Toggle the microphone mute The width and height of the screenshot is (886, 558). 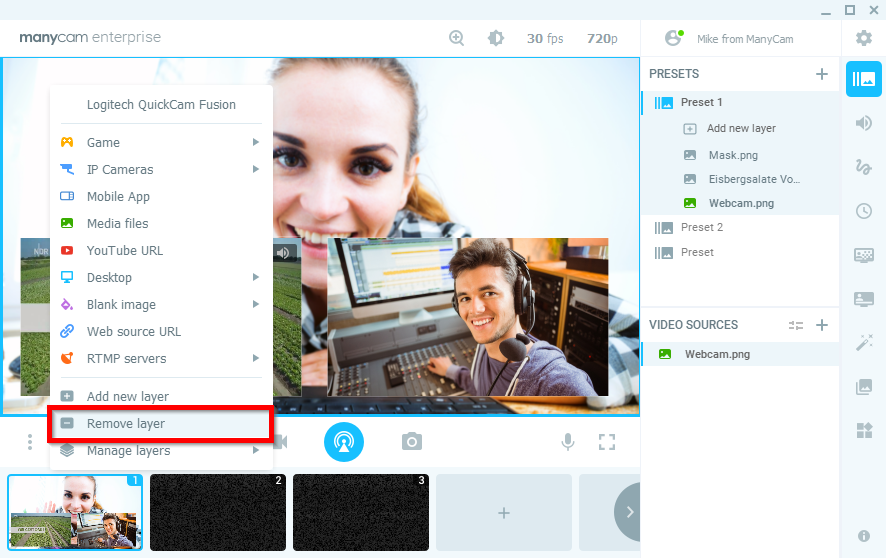pyautogui.click(x=568, y=442)
